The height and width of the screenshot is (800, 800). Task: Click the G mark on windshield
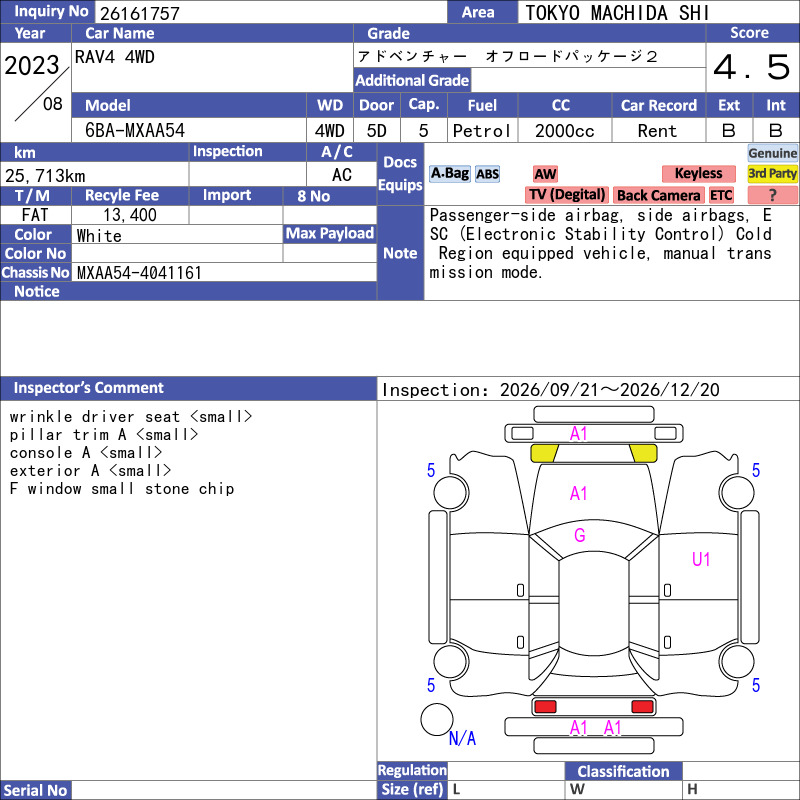580,535
